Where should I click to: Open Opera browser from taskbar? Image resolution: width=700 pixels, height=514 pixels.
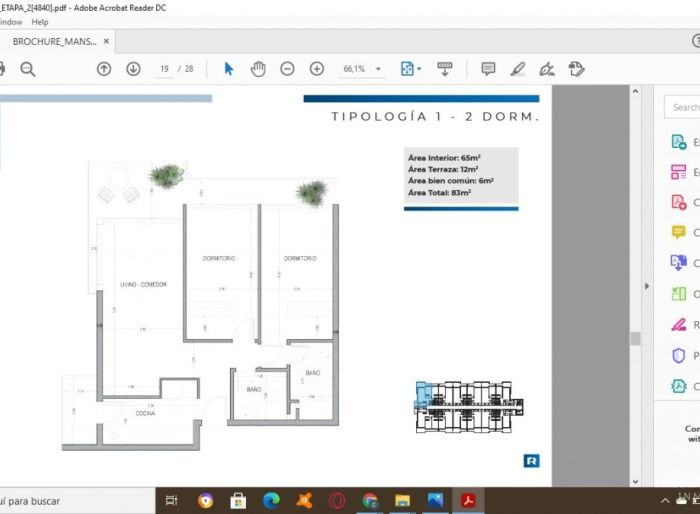pyautogui.click(x=337, y=501)
